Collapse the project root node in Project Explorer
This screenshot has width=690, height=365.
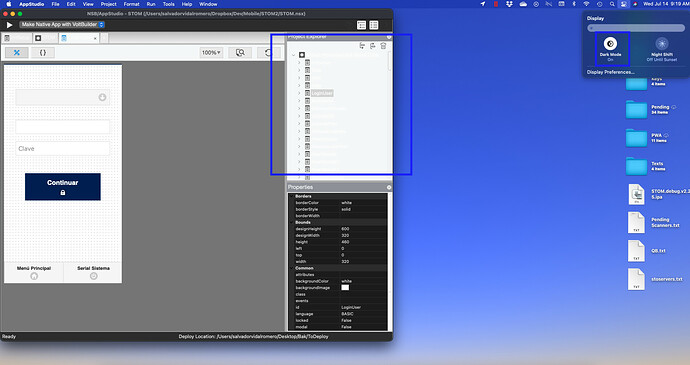click(294, 55)
